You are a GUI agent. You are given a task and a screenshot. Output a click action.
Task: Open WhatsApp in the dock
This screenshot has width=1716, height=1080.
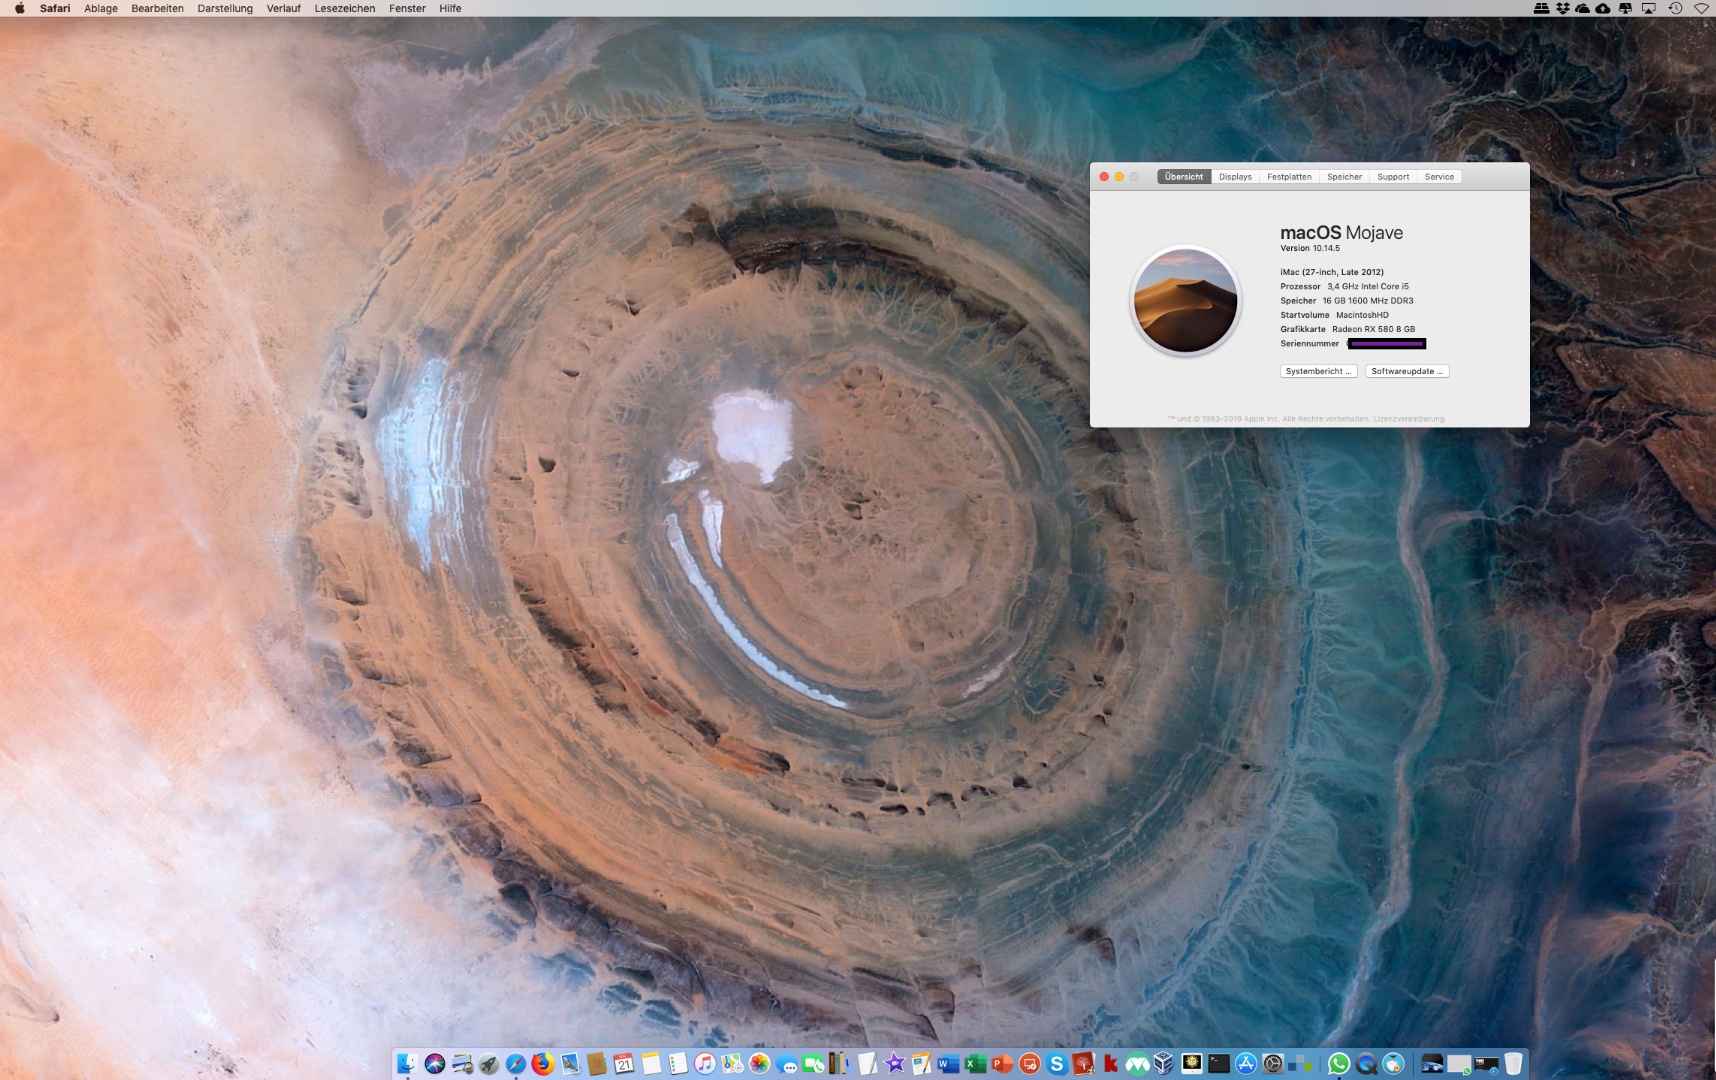click(1339, 1064)
